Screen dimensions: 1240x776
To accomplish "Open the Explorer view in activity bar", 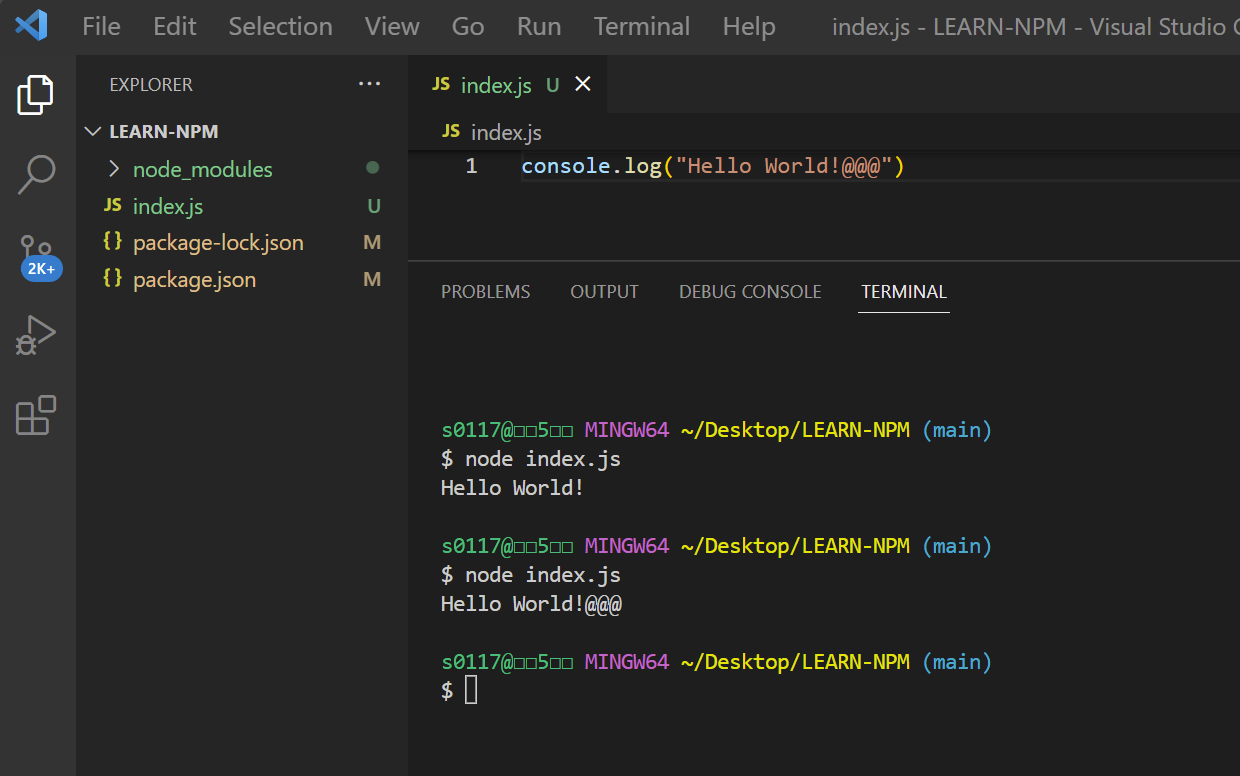I will [x=36, y=95].
